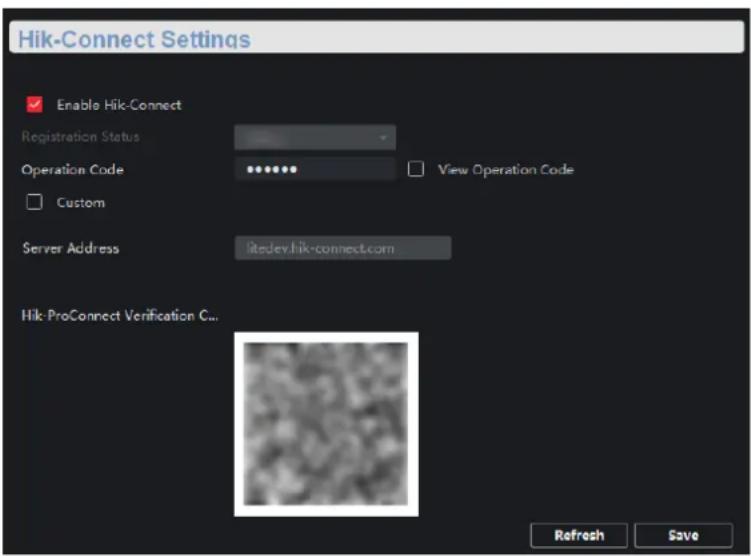This screenshot has height=556, width=751.
Task: Click into the Operation Code password field
Action: (x=315, y=169)
